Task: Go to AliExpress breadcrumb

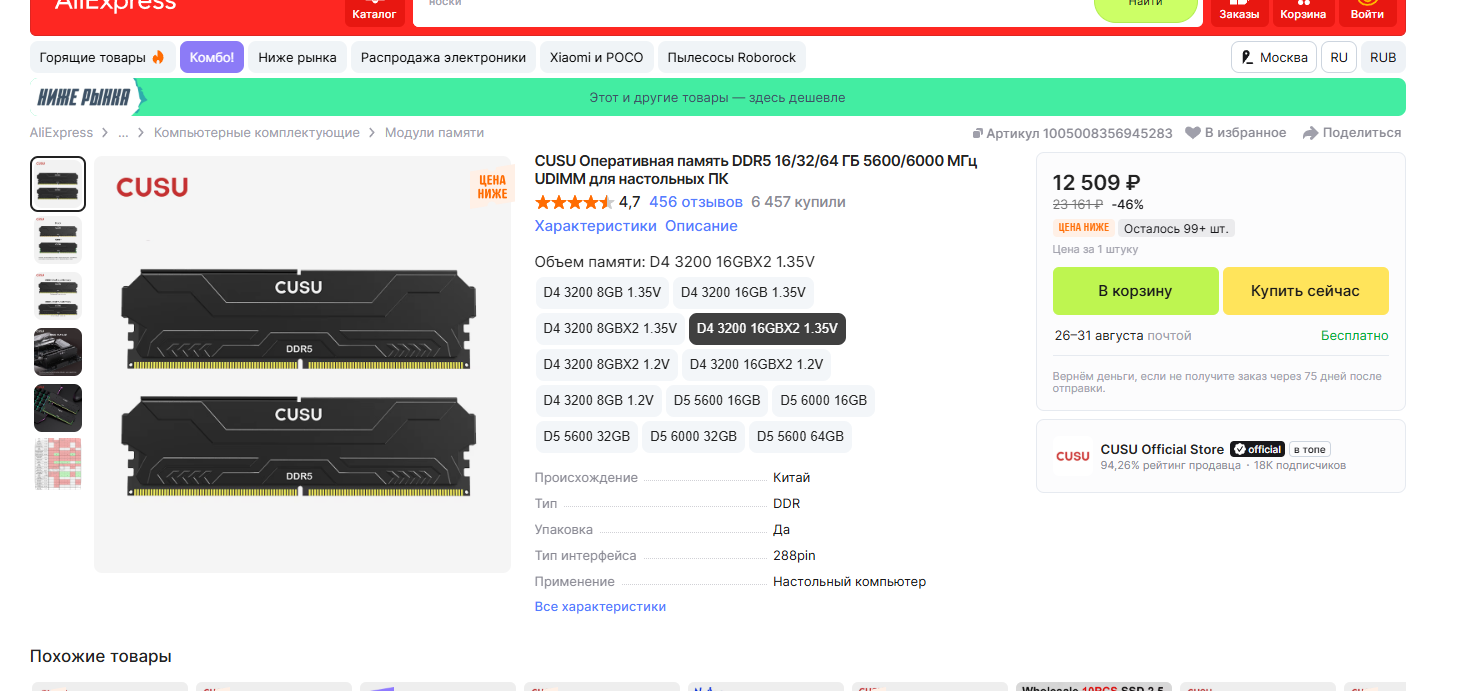Action: click(x=61, y=132)
